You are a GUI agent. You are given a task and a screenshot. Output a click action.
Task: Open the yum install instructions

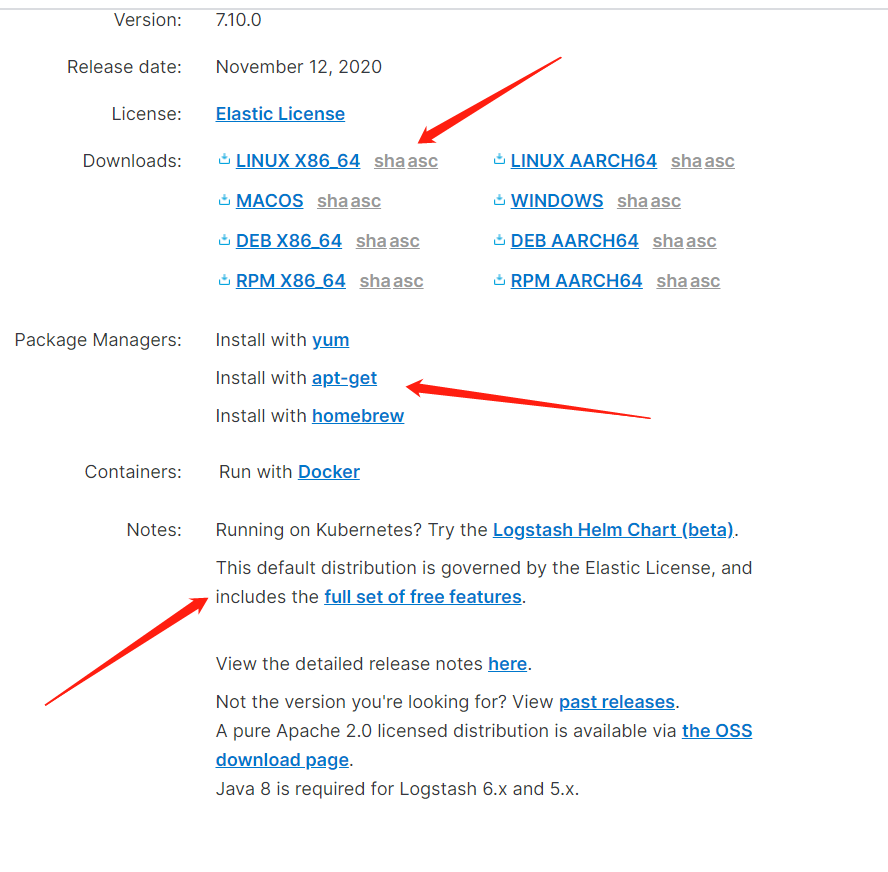click(x=330, y=340)
